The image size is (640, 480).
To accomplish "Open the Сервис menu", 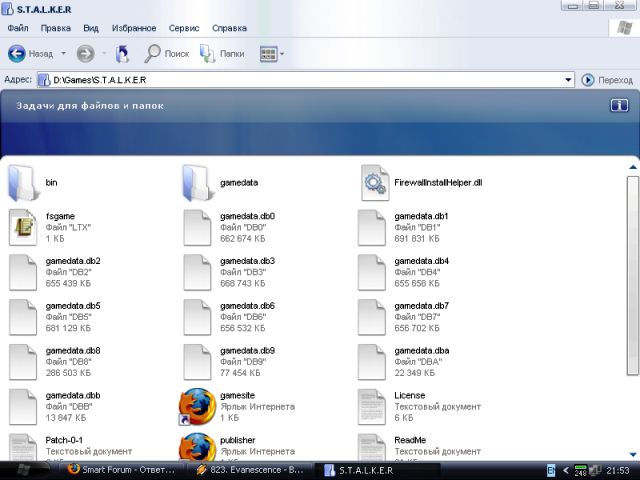I will point(184,28).
